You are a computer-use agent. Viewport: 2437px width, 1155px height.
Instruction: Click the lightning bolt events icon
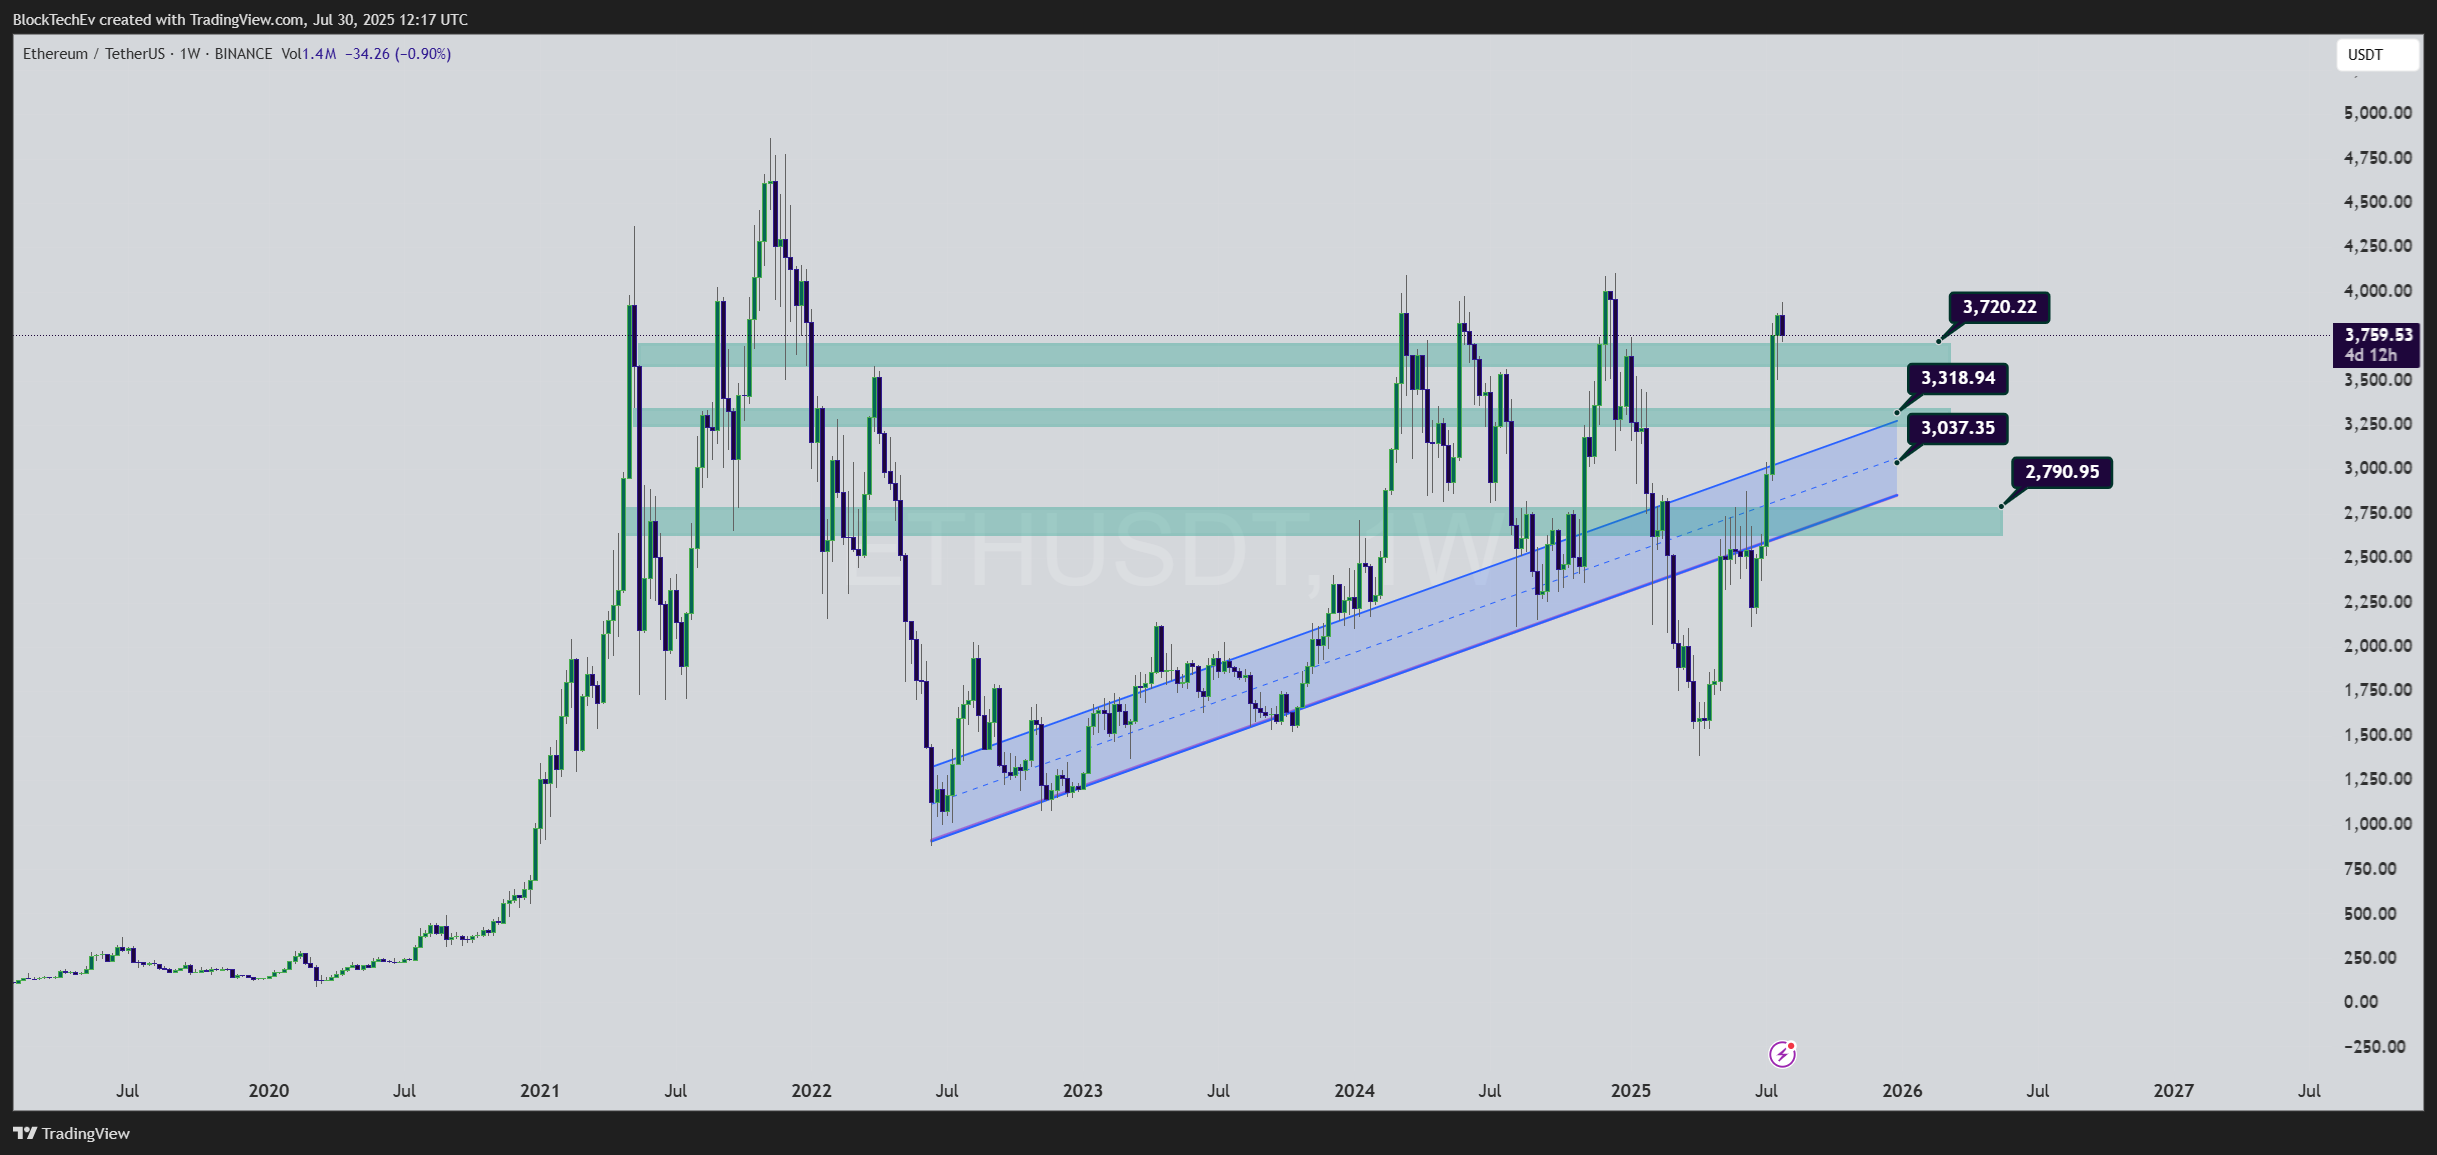coord(1782,1053)
